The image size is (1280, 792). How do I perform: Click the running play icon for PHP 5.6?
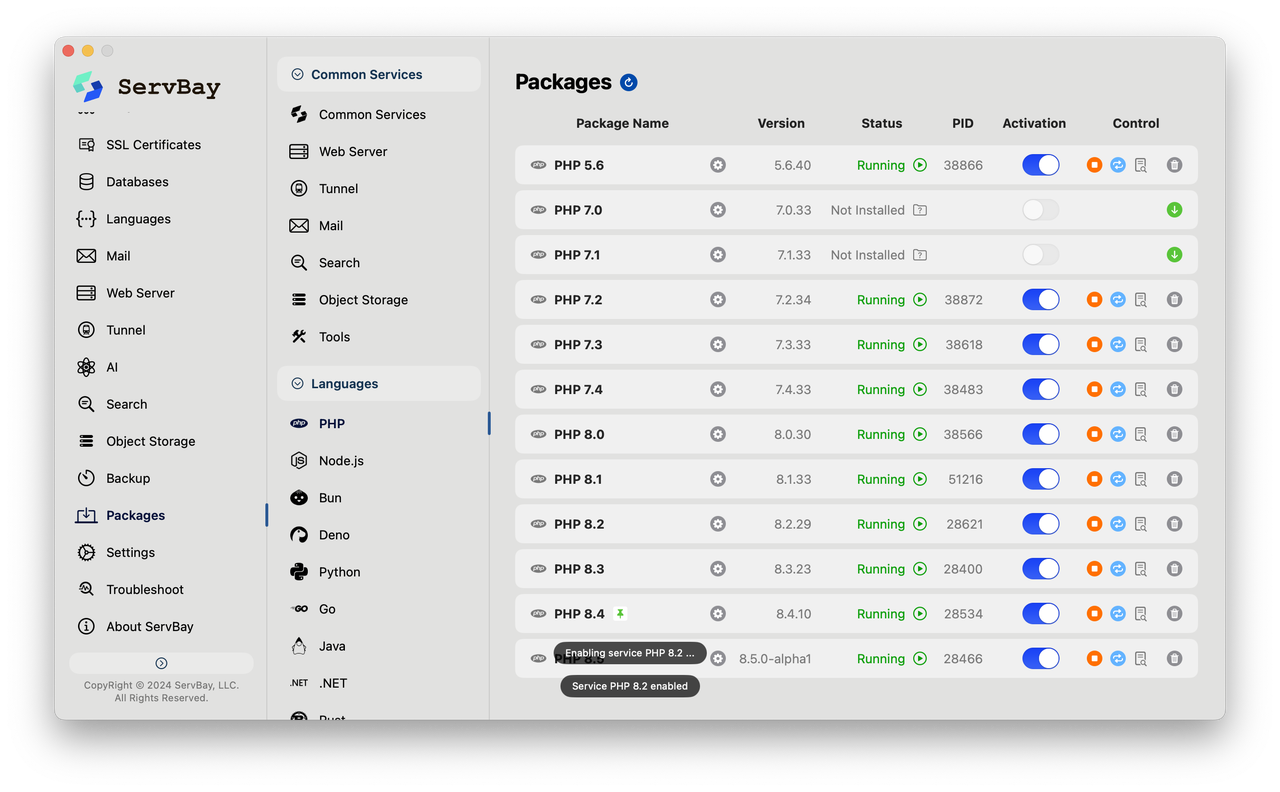[920, 165]
